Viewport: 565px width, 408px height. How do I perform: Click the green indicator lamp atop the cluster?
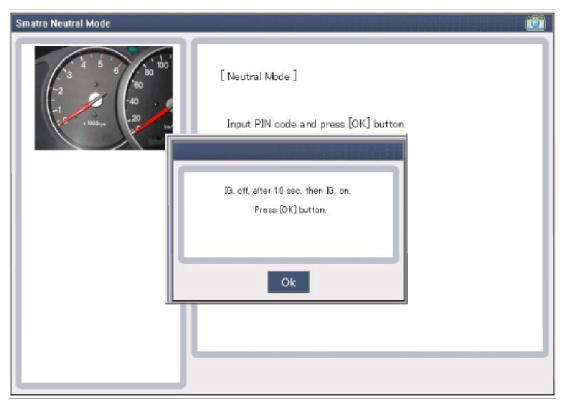[x=133, y=49]
